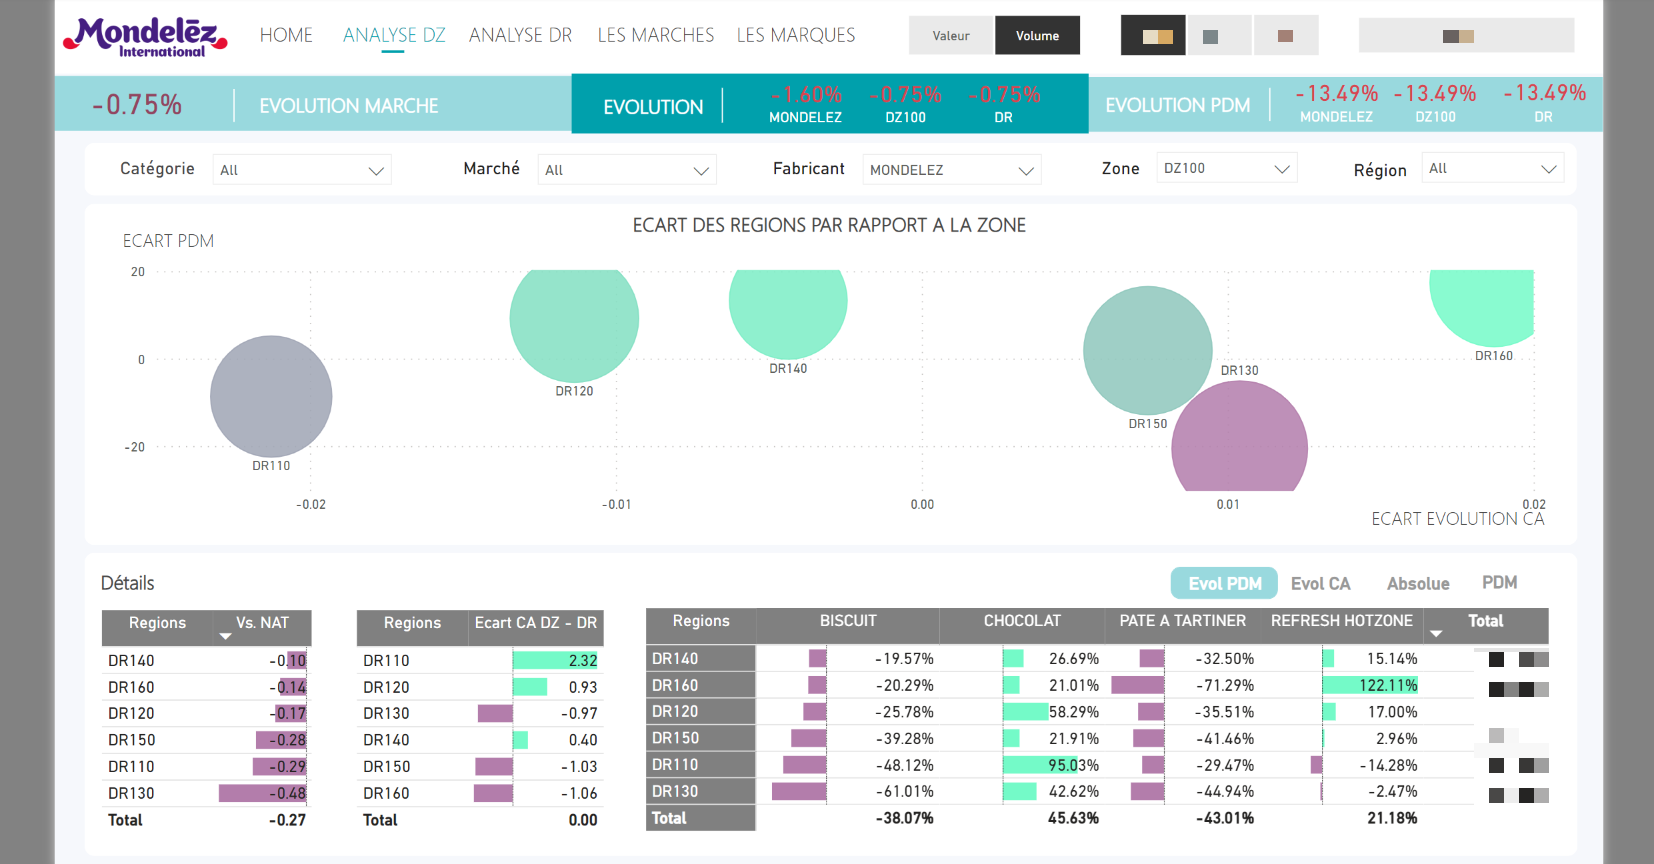Click the HOME navigation link
Image resolution: width=1654 pixels, height=864 pixels.
[286, 35]
